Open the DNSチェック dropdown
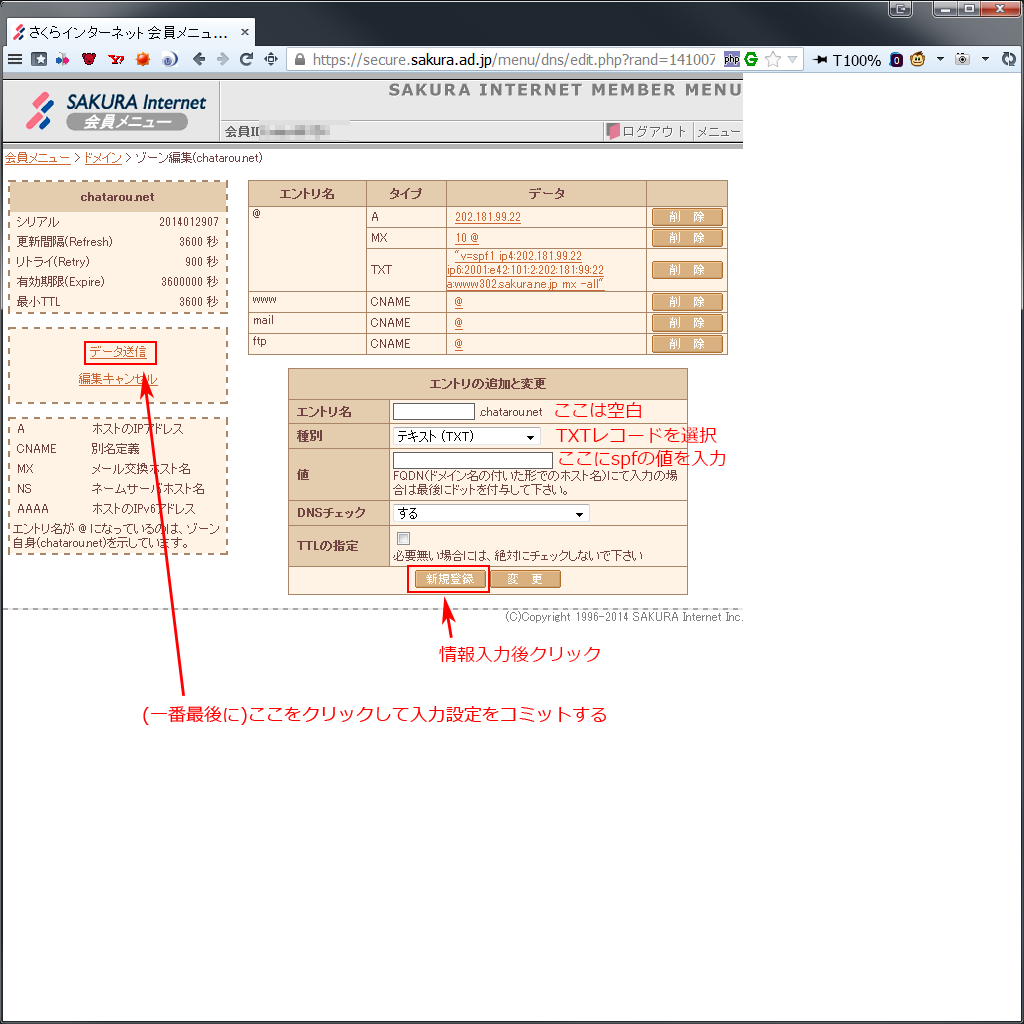Image resolution: width=1024 pixels, height=1024 pixels. (x=490, y=513)
